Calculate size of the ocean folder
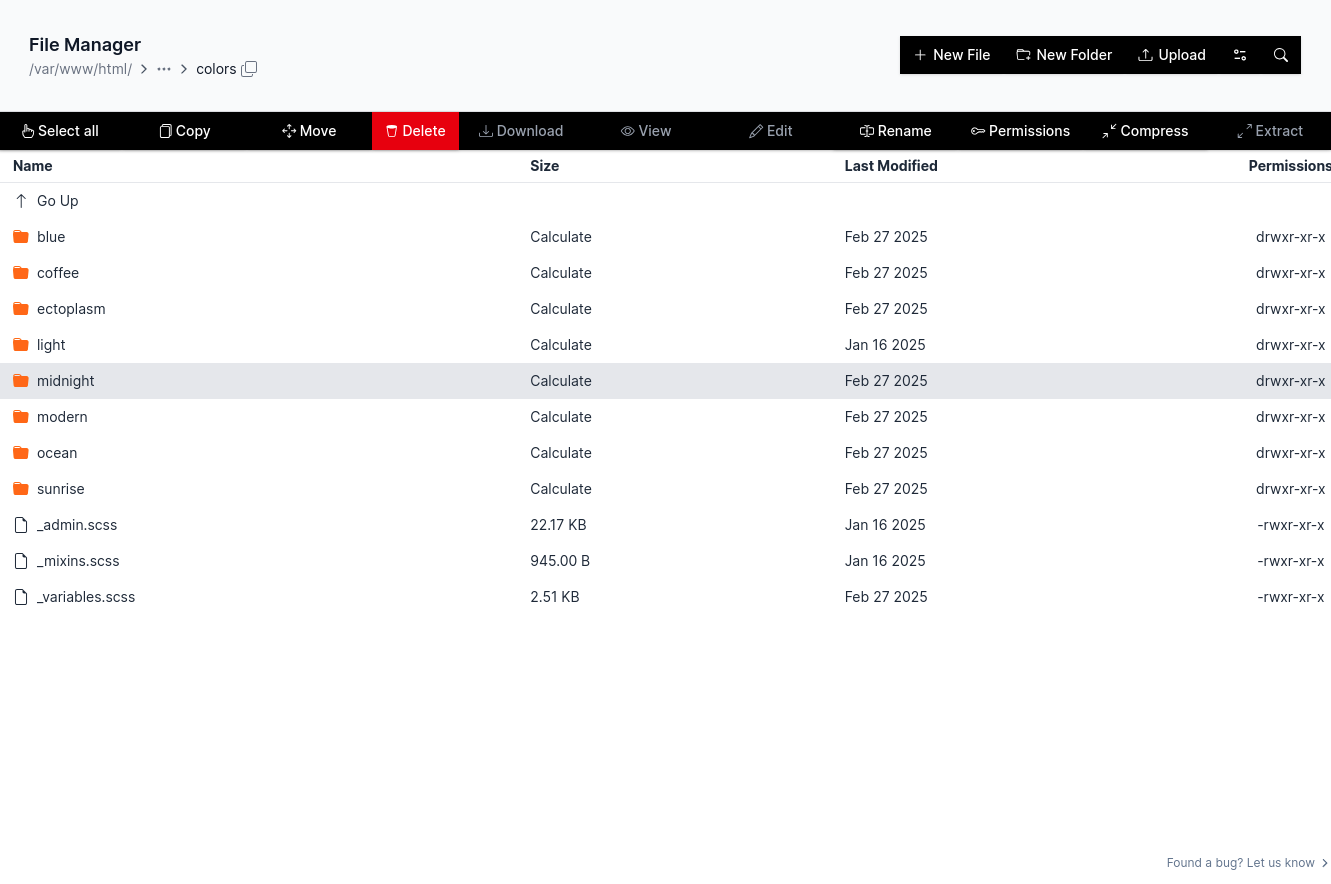Image resolution: width=1331 pixels, height=884 pixels. click(x=560, y=453)
